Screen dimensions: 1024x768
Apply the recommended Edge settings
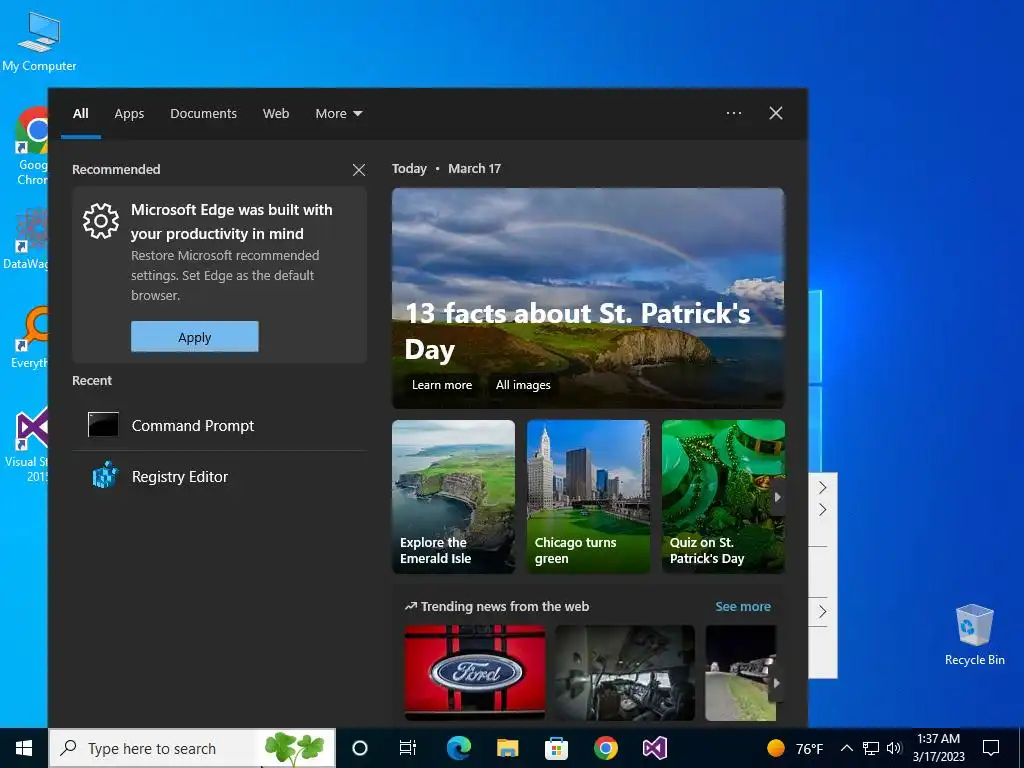click(195, 337)
